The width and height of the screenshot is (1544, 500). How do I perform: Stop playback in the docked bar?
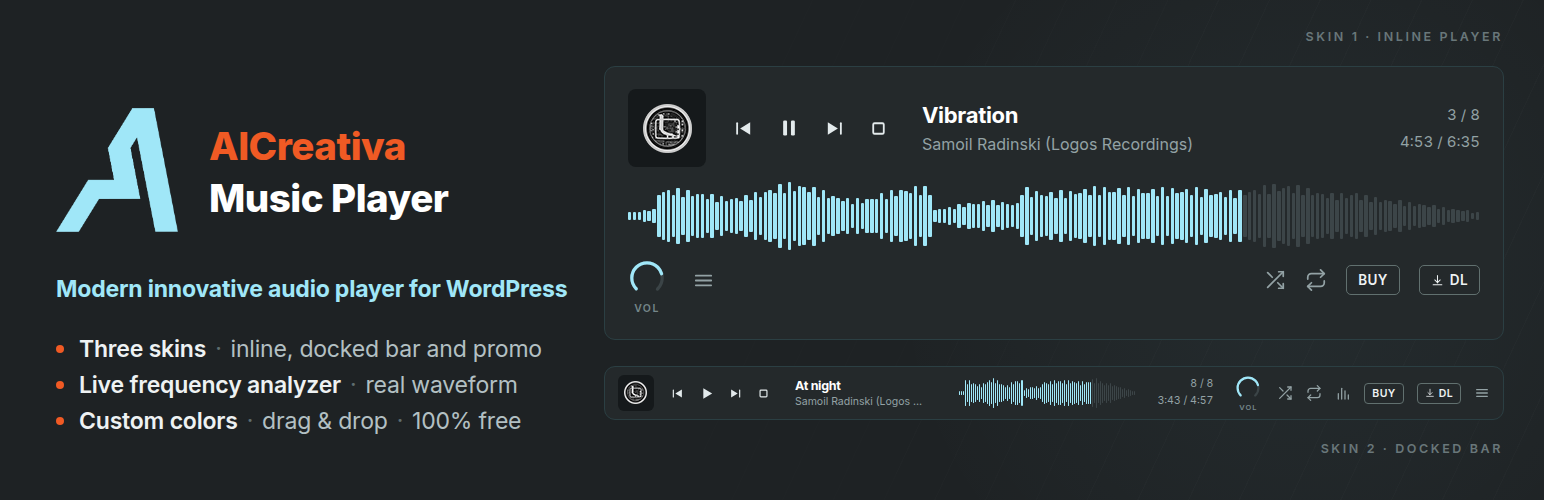pos(763,394)
